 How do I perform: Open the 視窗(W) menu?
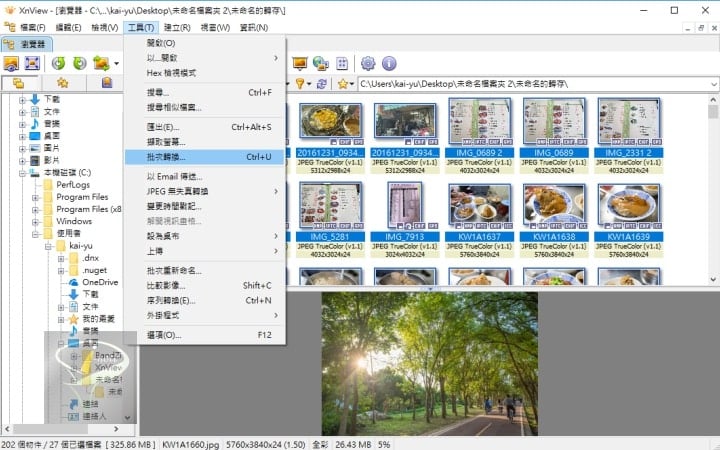215,28
